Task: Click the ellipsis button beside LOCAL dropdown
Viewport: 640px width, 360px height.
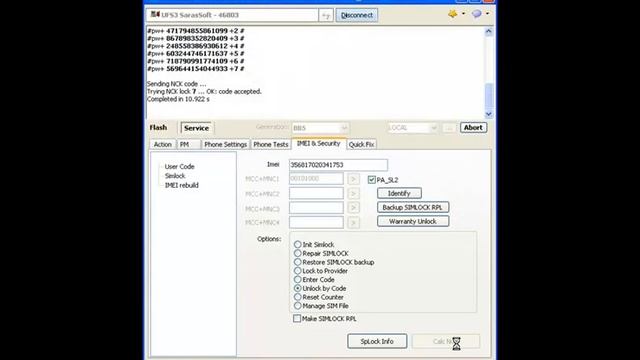Action: pos(449,128)
